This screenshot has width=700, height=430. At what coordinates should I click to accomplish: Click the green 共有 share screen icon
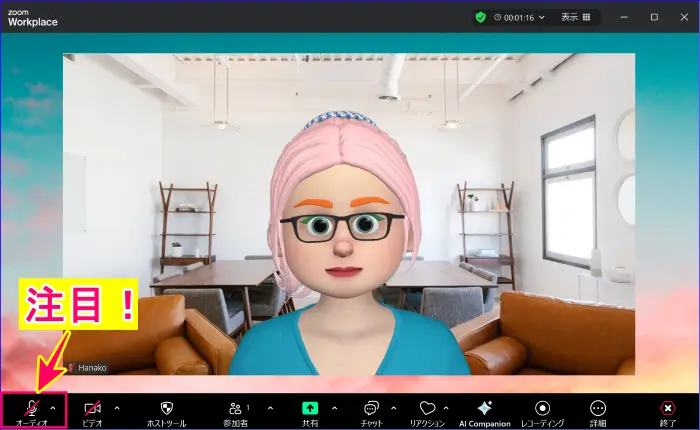pyautogui.click(x=310, y=408)
